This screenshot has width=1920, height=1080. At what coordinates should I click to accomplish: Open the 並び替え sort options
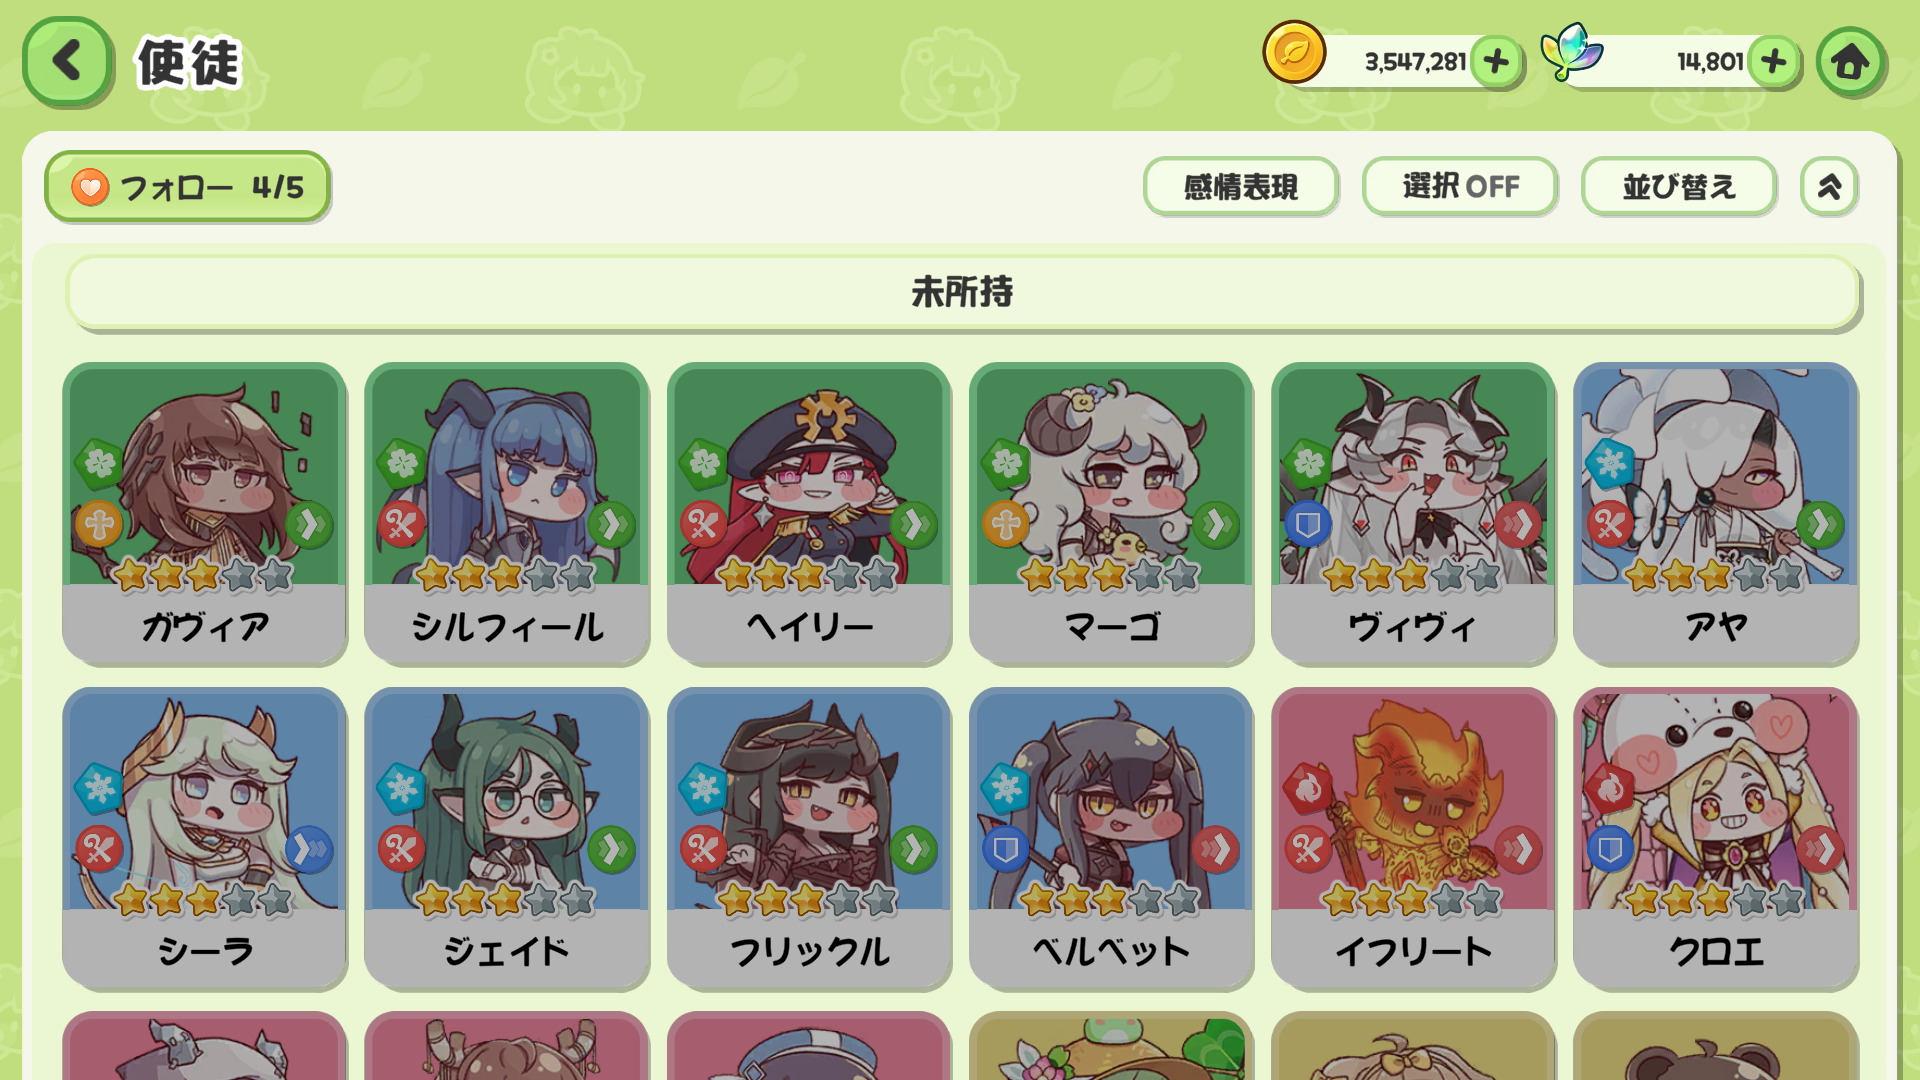(x=1679, y=187)
